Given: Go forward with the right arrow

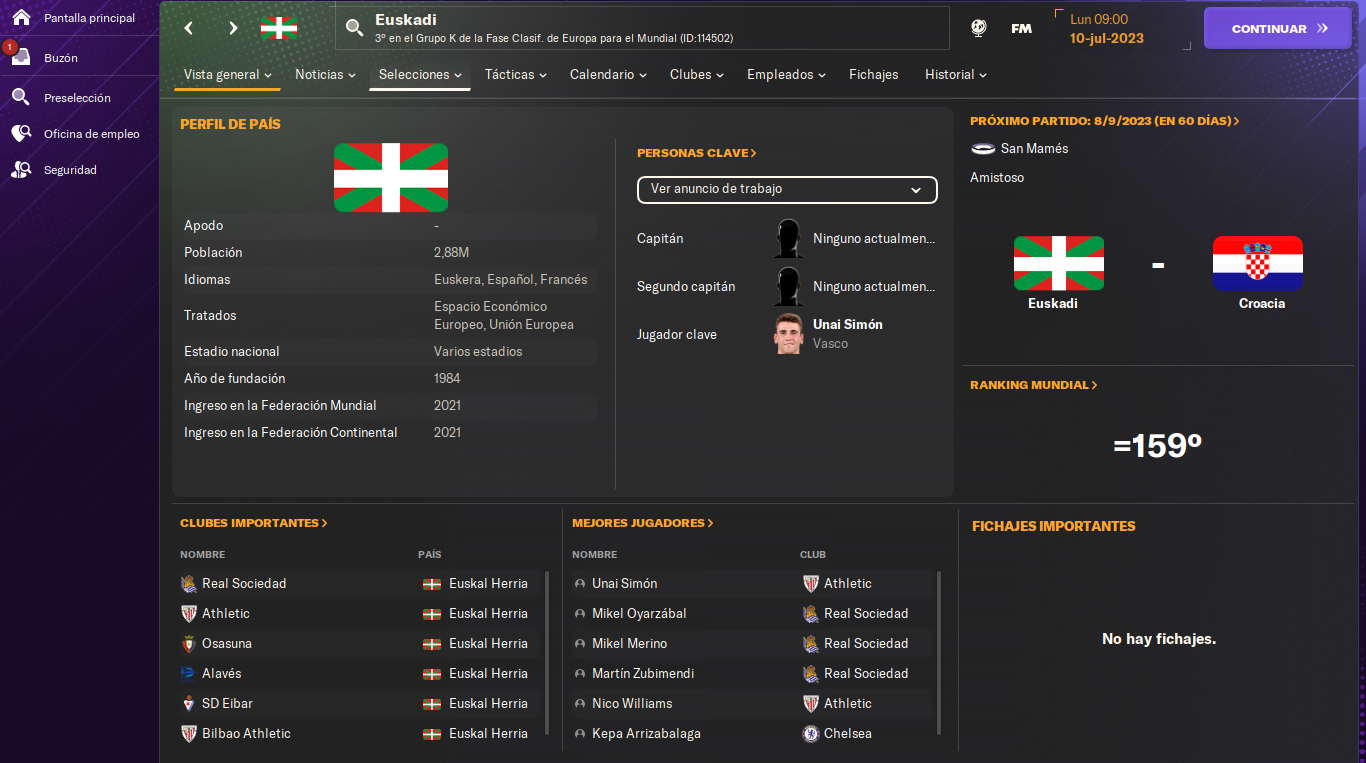Looking at the screenshot, I should click(233, 28).
